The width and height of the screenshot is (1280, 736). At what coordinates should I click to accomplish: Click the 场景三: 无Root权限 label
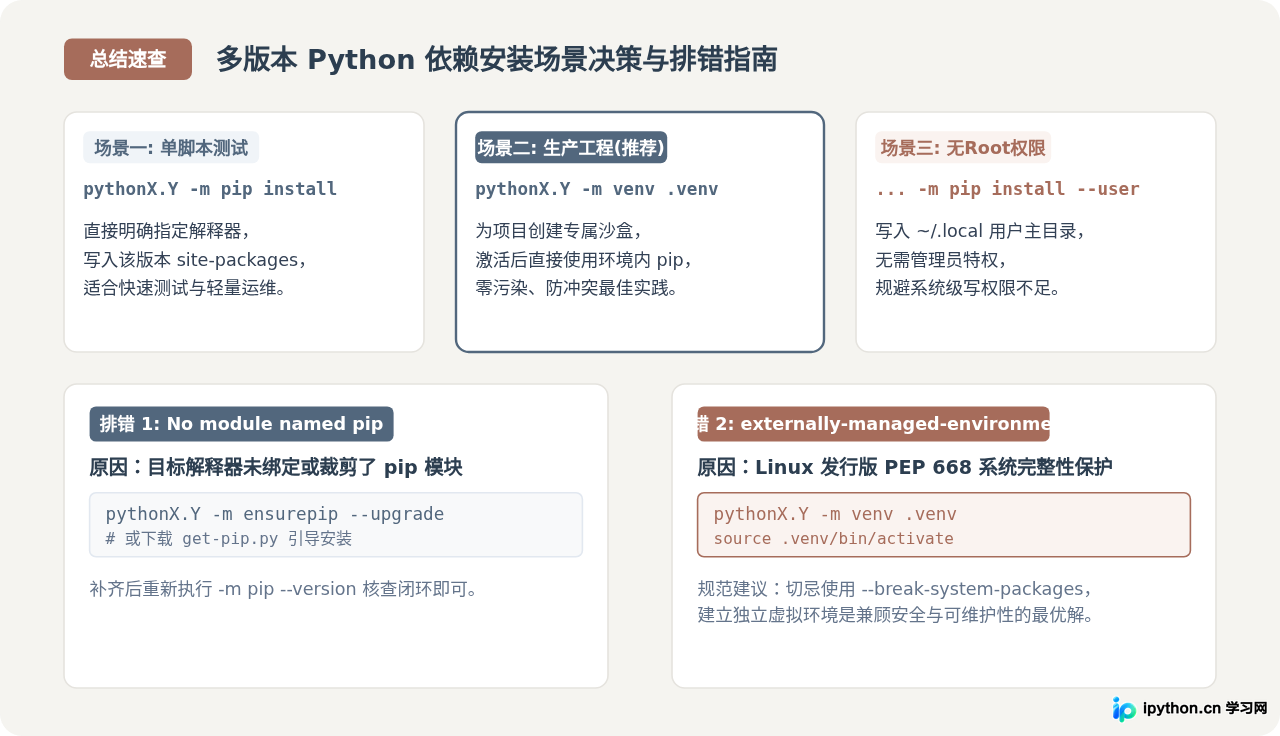(963, 148)
